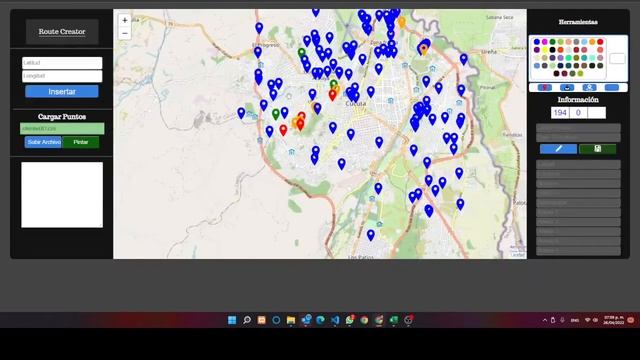Click the southernmost blue marker near Los Patios
This screenshot has height=360, width=640.
tap(371, 236)
